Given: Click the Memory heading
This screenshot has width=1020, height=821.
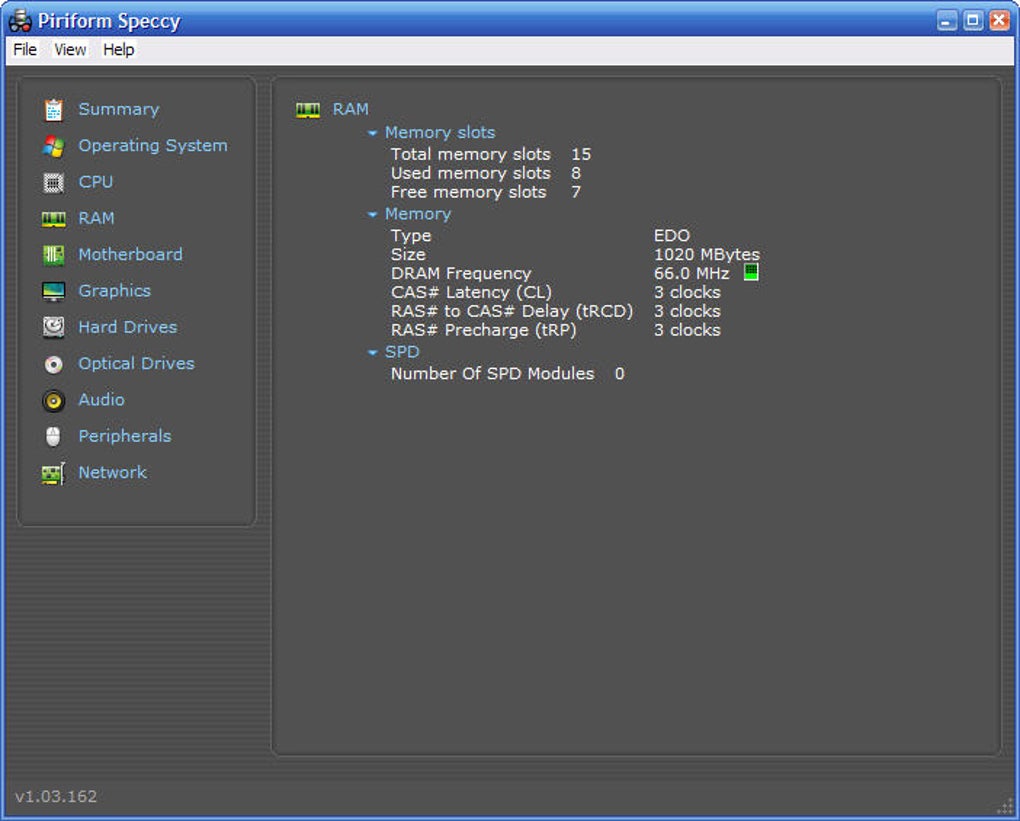Looking at the screenshot, I should 418,214.
